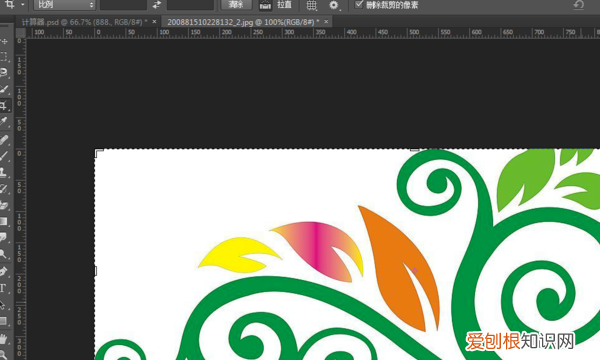Select the Clone Stamp tool
The height and width of the screenshot is (360, 600).
coord(4,172)
